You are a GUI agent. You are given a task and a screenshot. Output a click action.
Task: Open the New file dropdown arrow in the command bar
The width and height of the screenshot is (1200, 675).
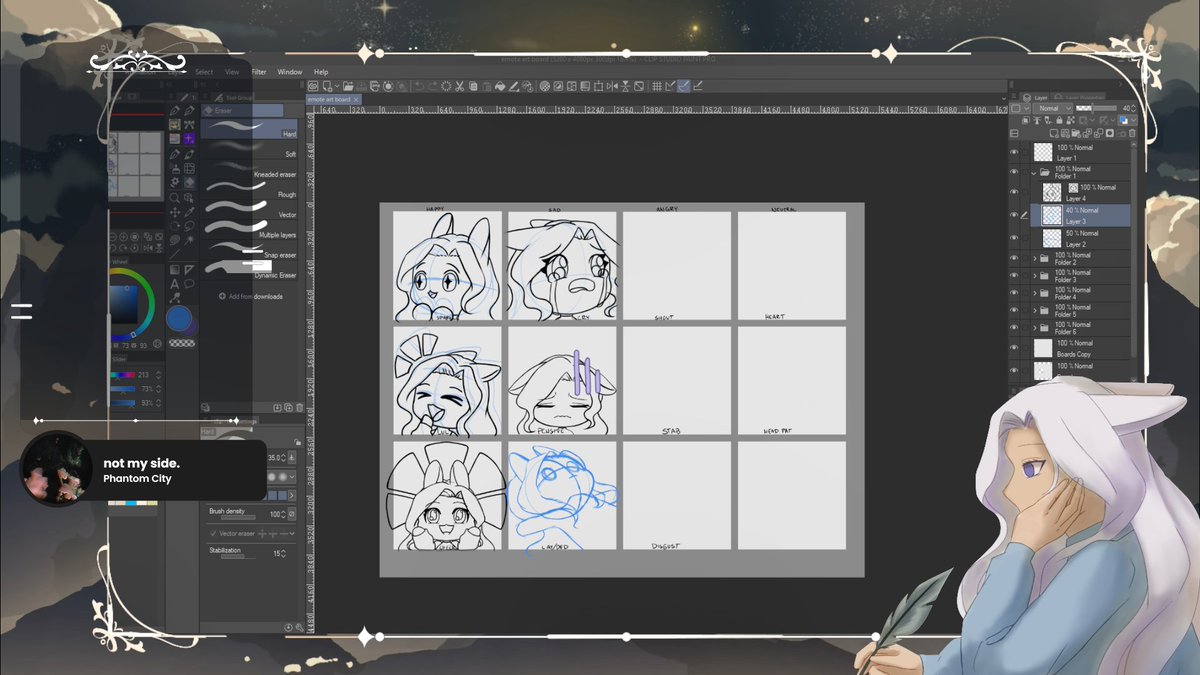click(x=337, y=86)
